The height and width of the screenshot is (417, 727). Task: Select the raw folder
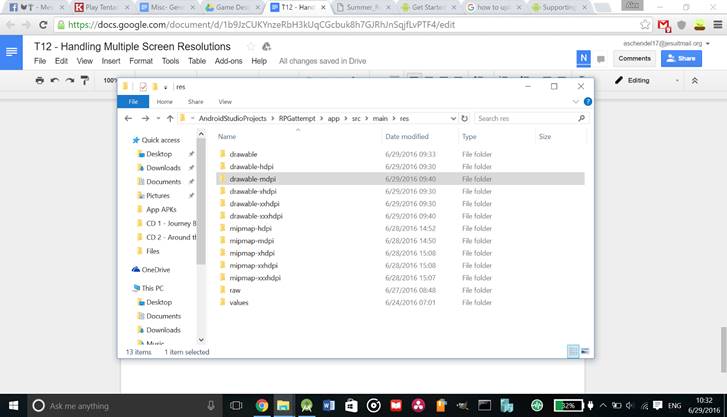point(235,290)
